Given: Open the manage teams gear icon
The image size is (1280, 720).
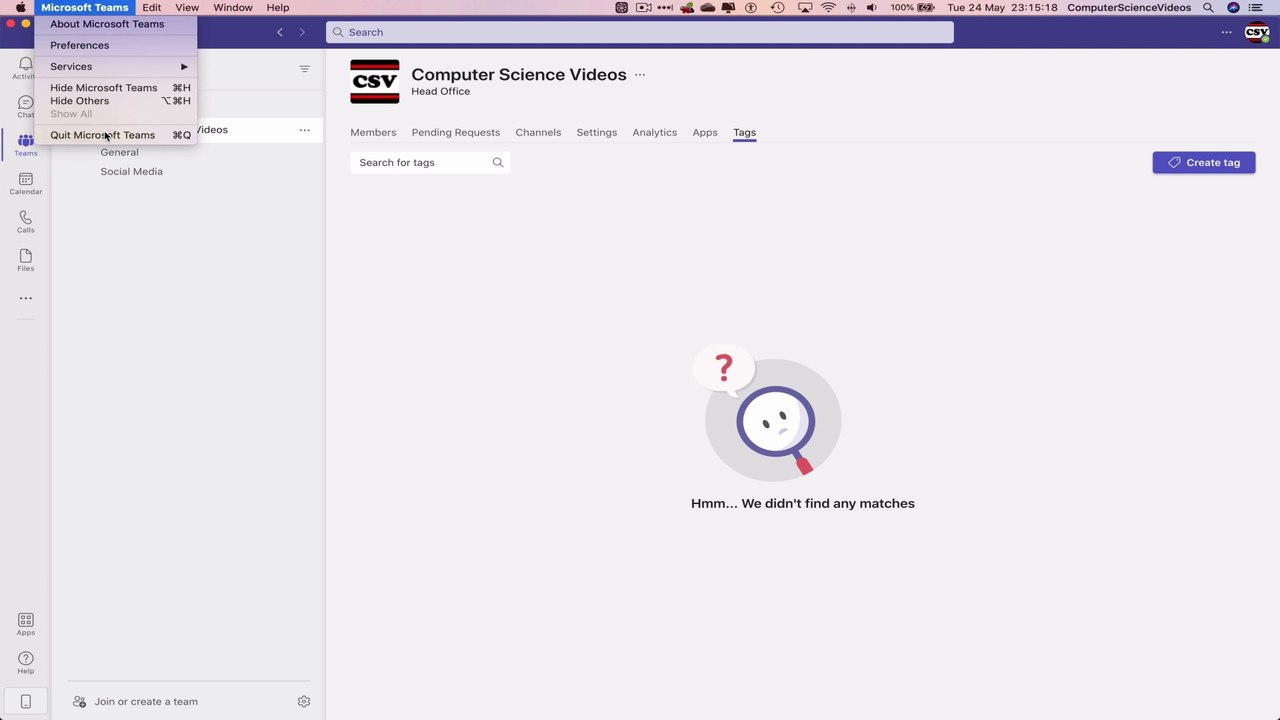Looking at the screenshot, I should tap(304, 702).
